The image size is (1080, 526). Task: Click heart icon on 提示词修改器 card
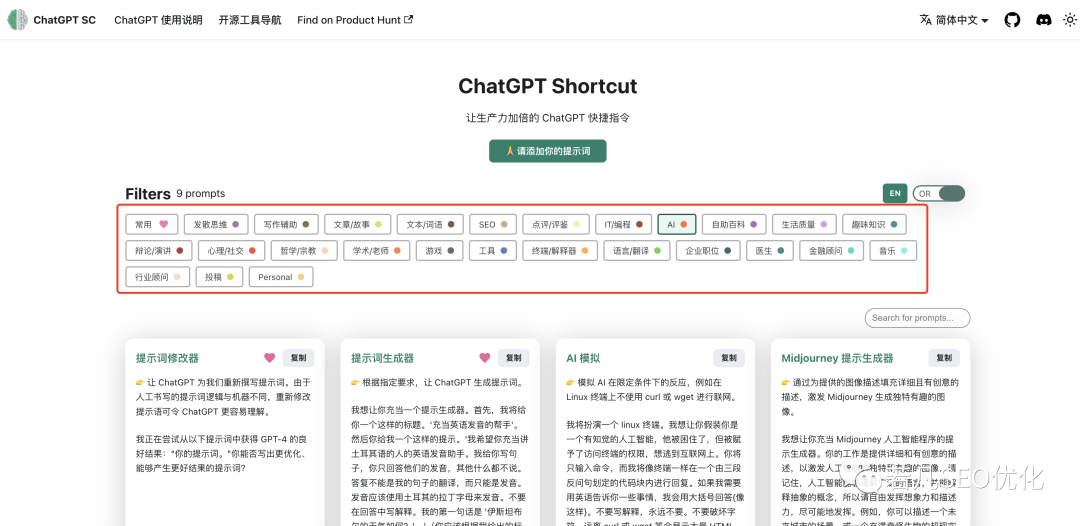click(x=269, y=358)
